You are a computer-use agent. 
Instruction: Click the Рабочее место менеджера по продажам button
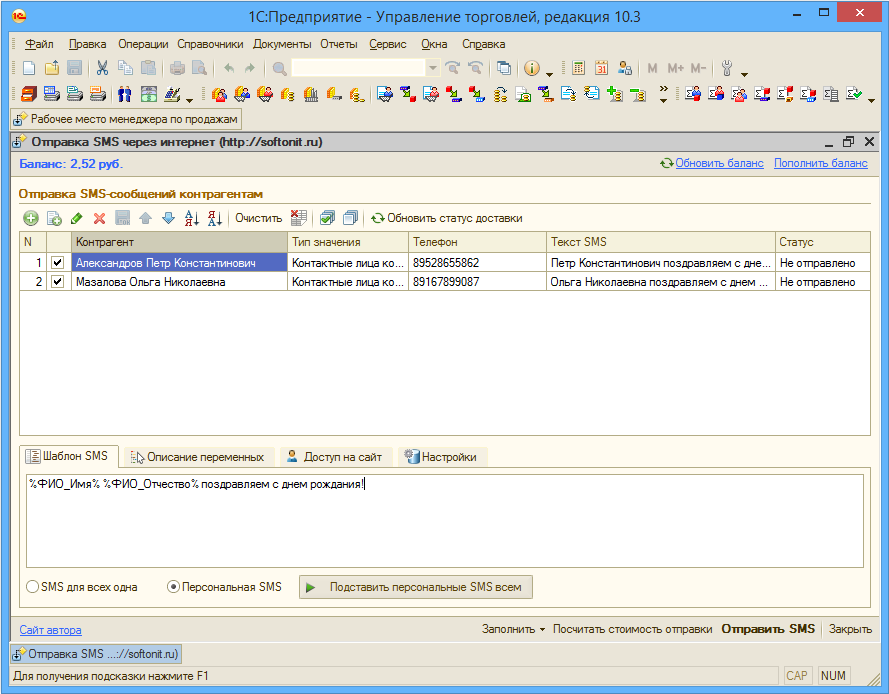tap(126, 119)
